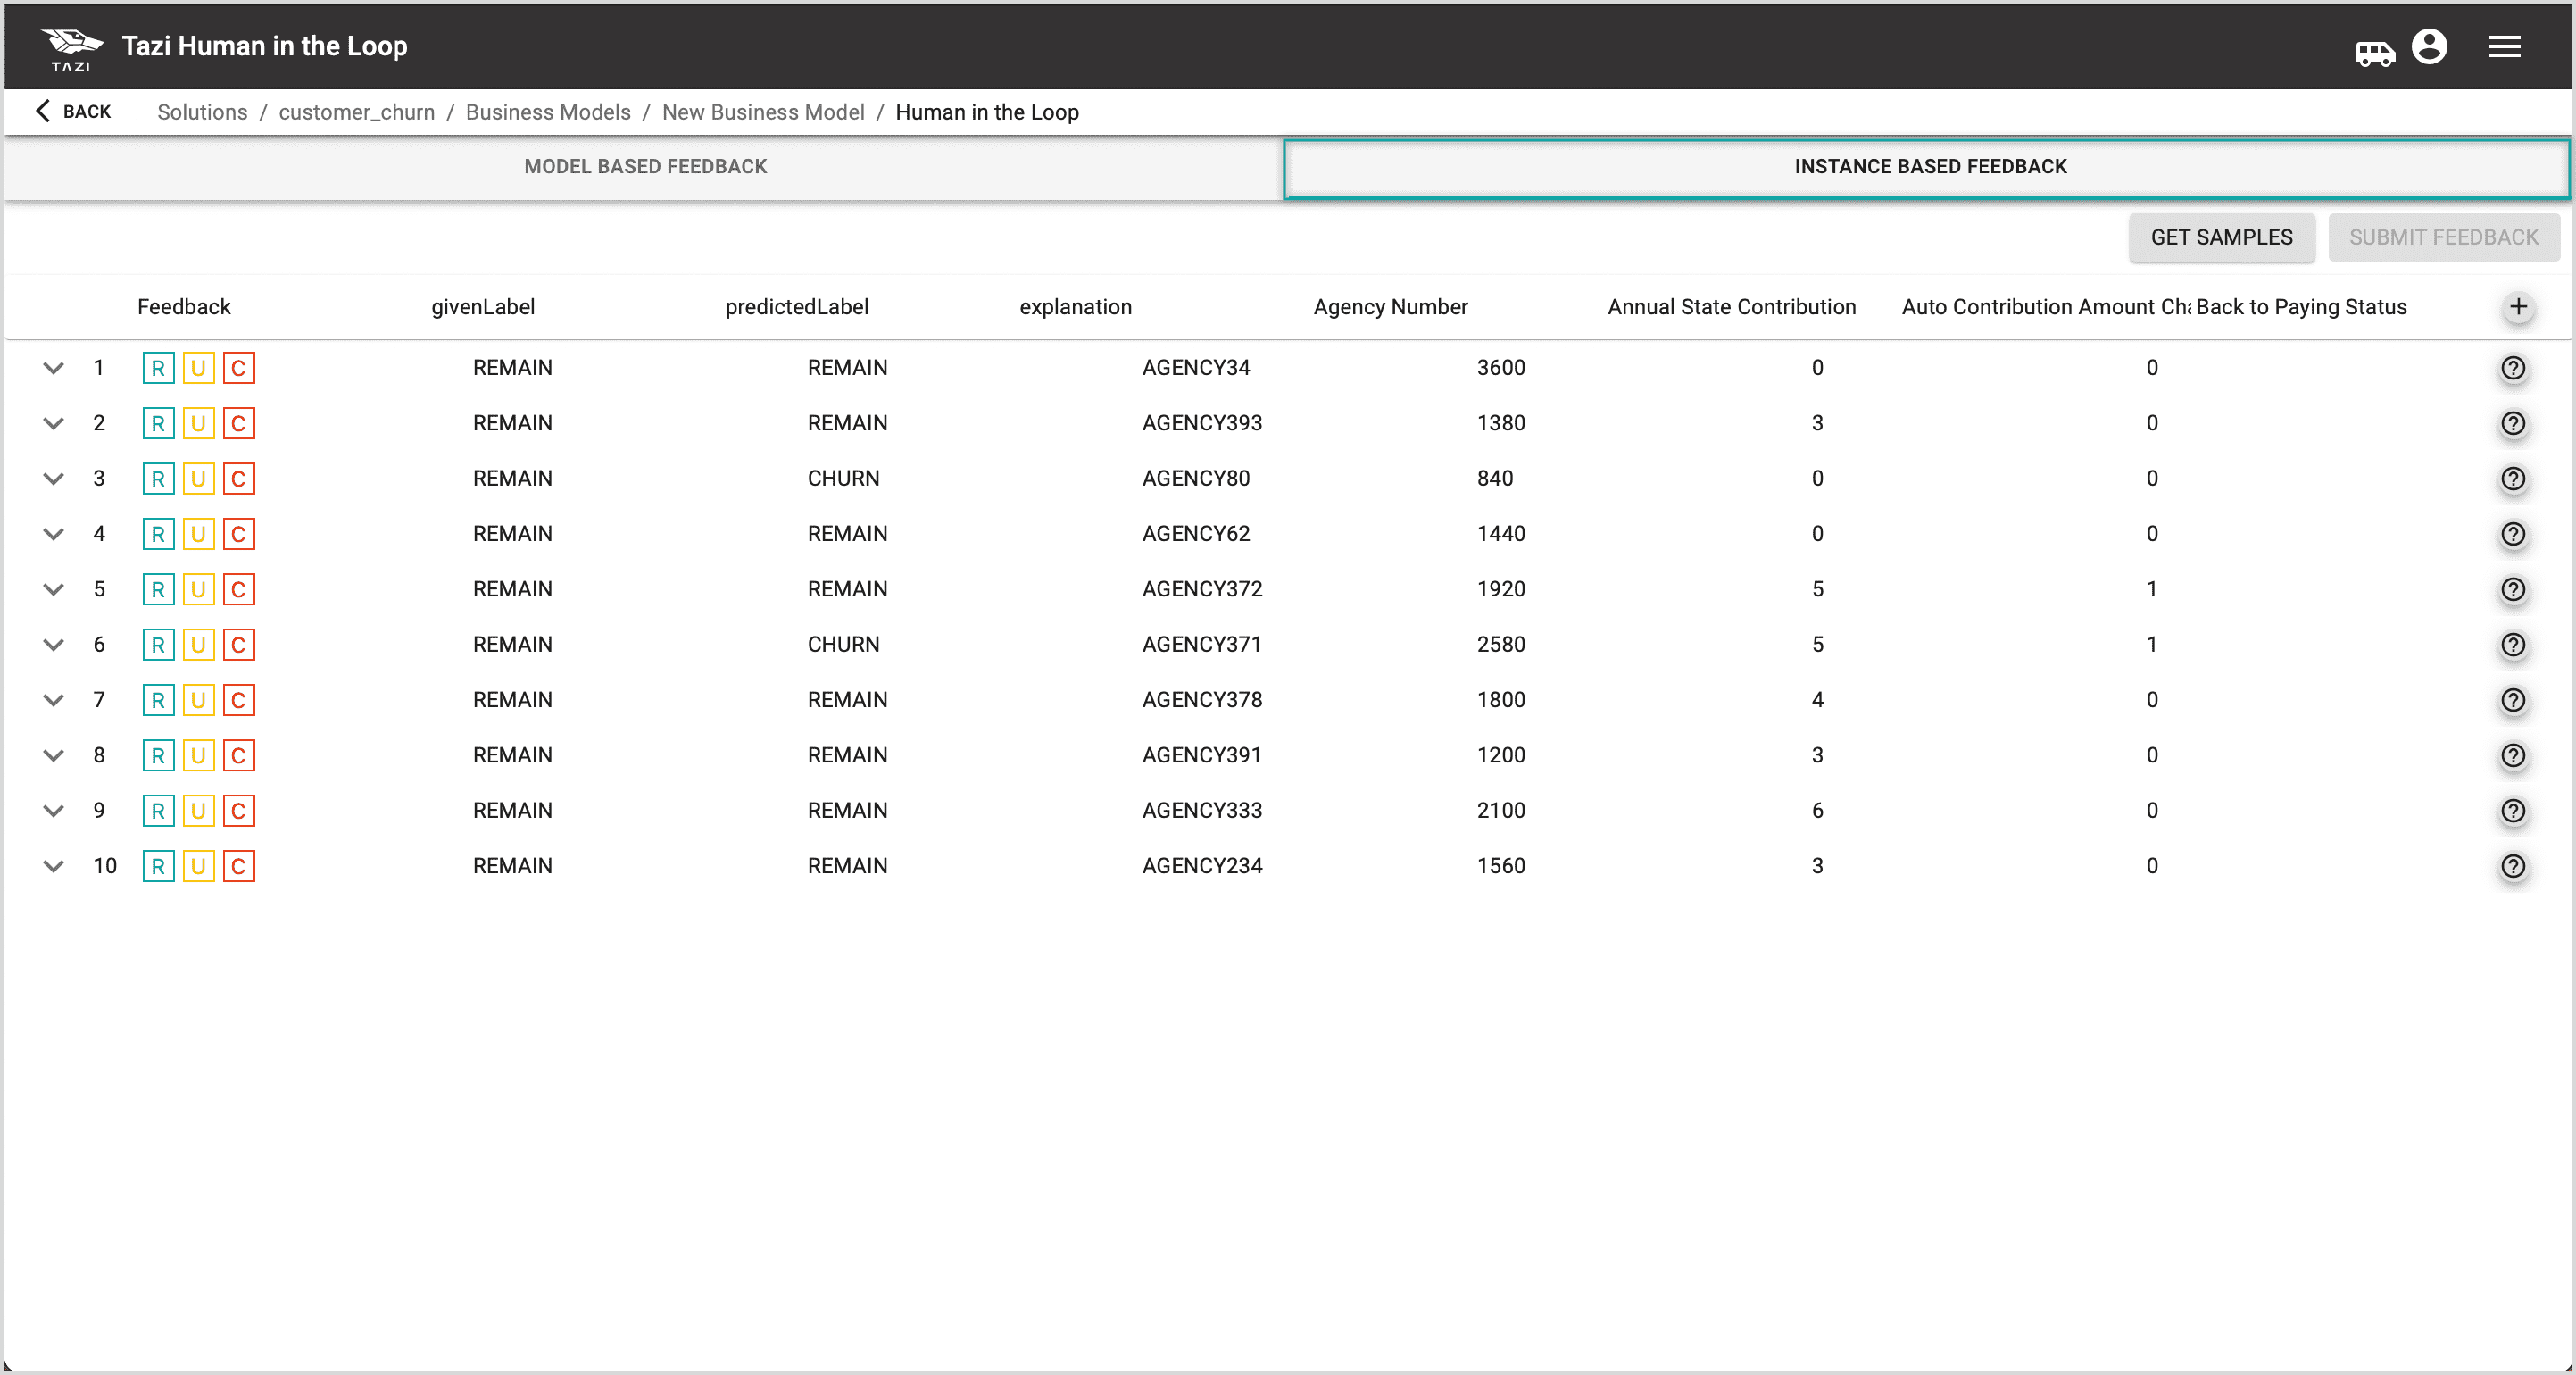
Task: Mark row 1 as R feedback
Action: [x=158, y=368]
